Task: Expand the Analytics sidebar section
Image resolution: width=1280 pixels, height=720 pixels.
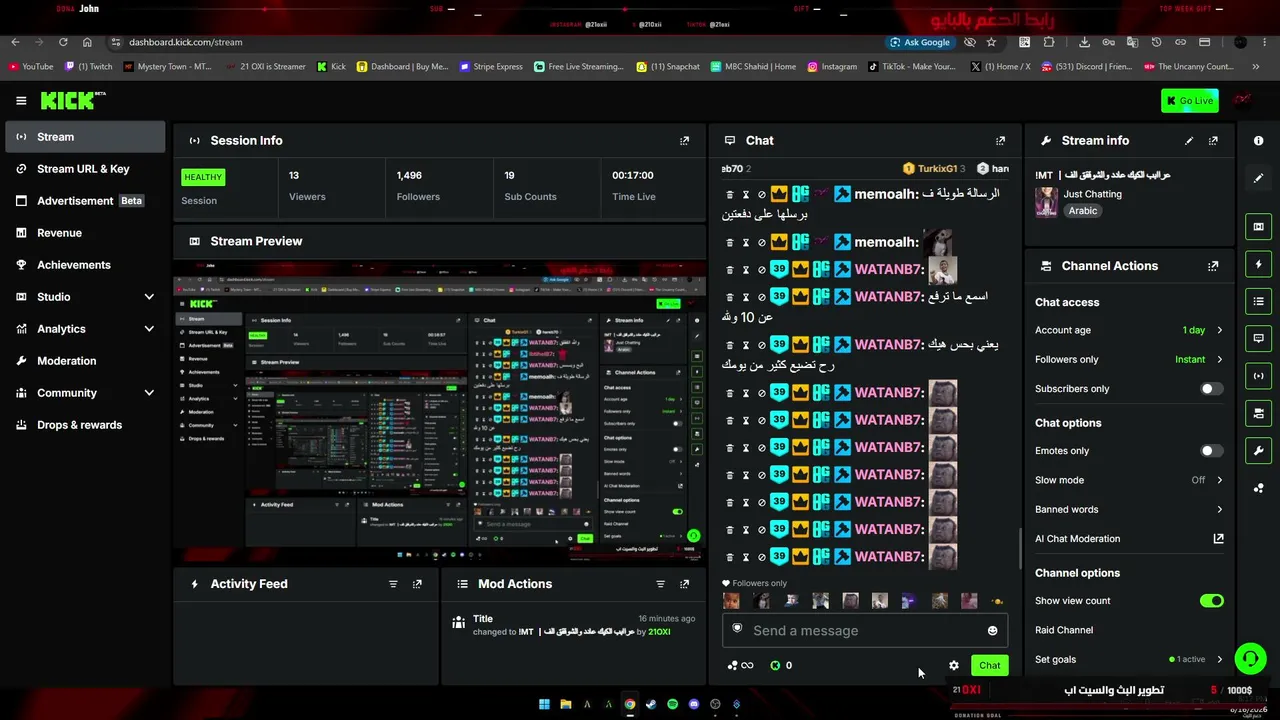Action: pos(149,329)
